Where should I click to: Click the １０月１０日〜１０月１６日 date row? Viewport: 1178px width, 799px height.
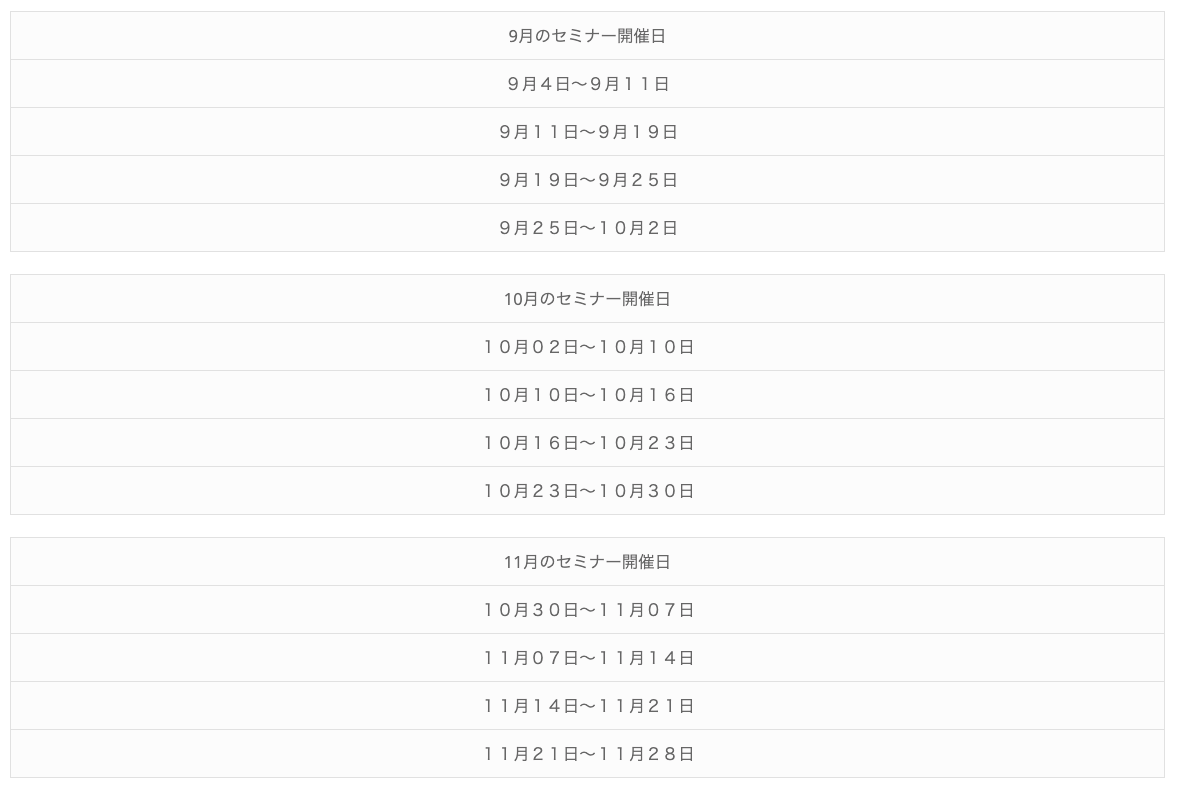pos(587,395)
